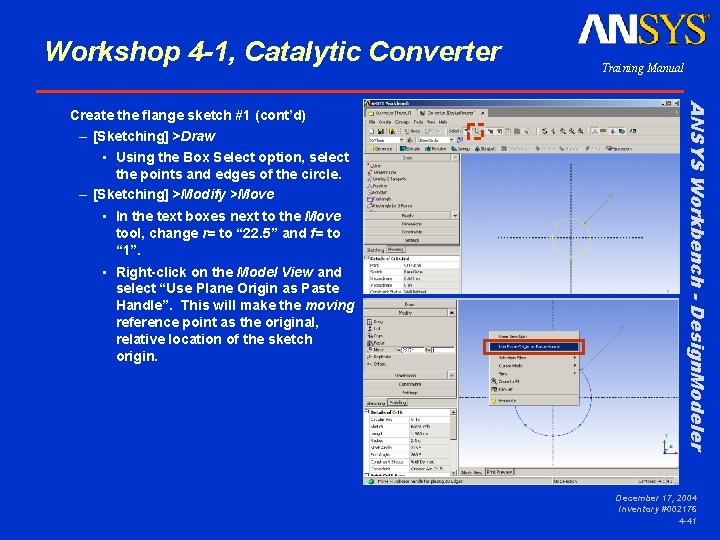
Task: Click the Revolve feature button
Action: 436,149
